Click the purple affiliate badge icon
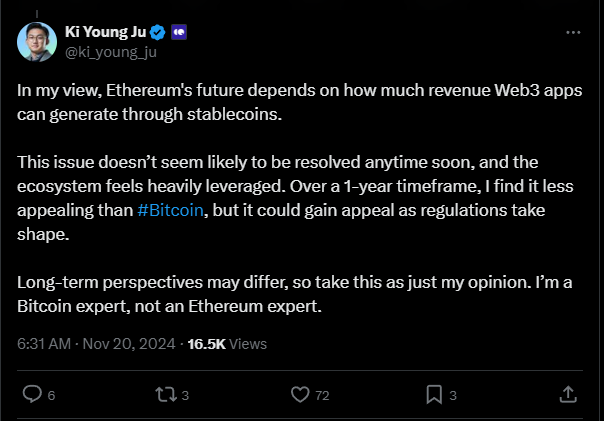Image resolution: width=604 pixels, height=421 pixels. (x=179, y=32)
